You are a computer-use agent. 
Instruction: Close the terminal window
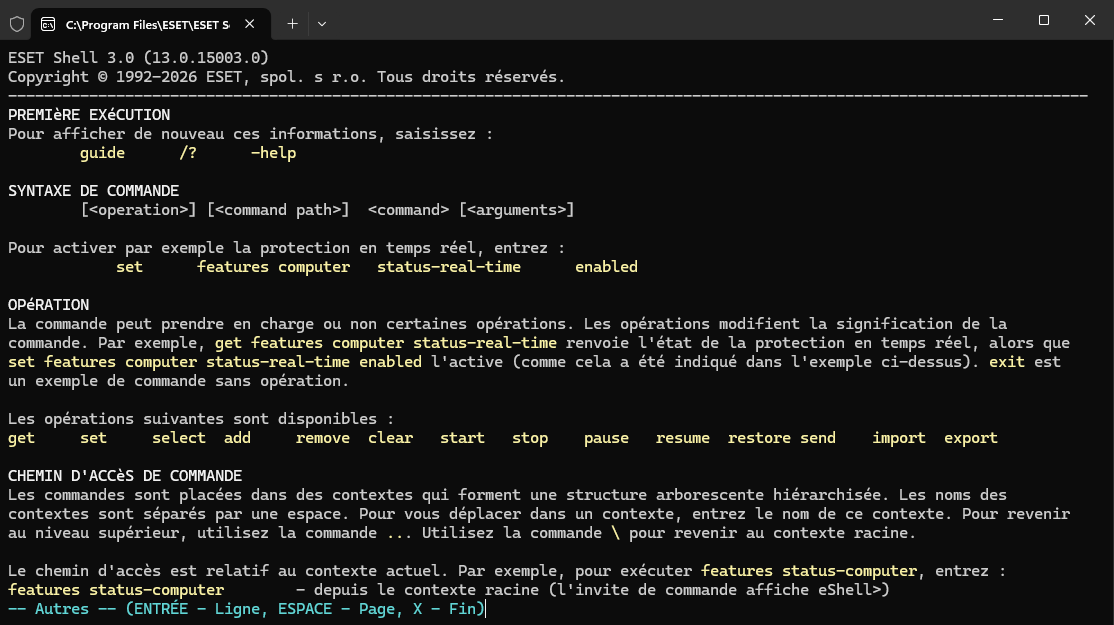coord(1090,20)
